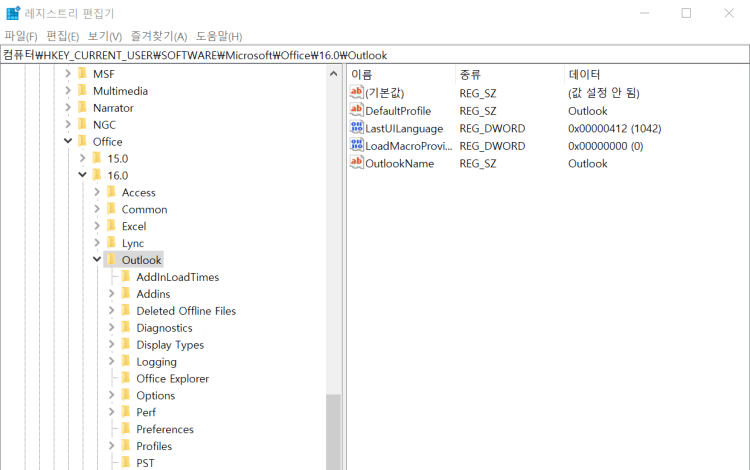Image resolution: width=750 pixels, height=470 pixels.
Task: Click the tree pane scrollbar thumb
Action: 333,432
